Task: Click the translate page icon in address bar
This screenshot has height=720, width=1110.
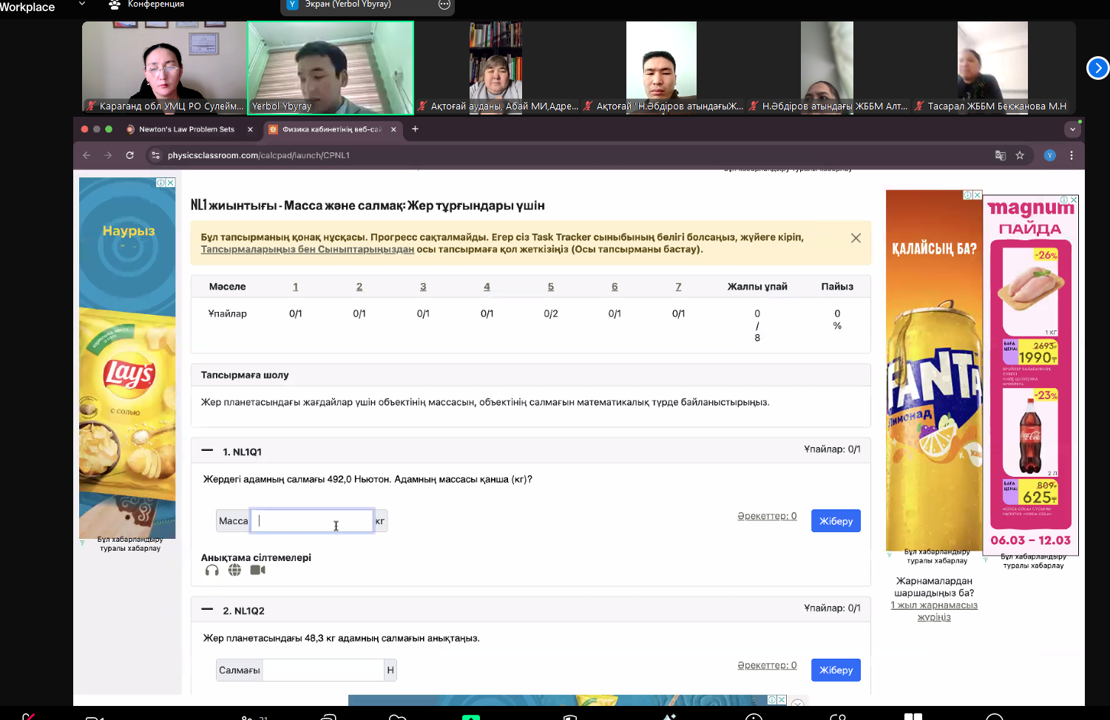Action: 1000,156
